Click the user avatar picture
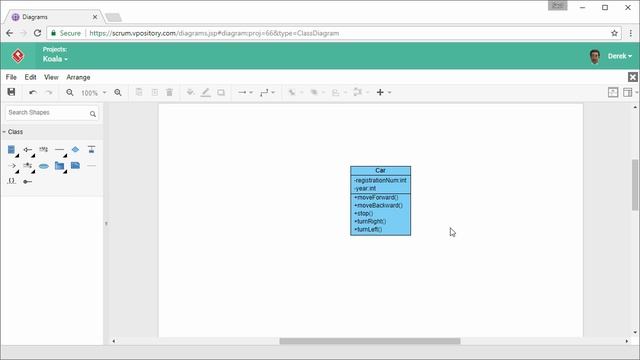Screen dimensions: 640x360 tap(595, 56)
